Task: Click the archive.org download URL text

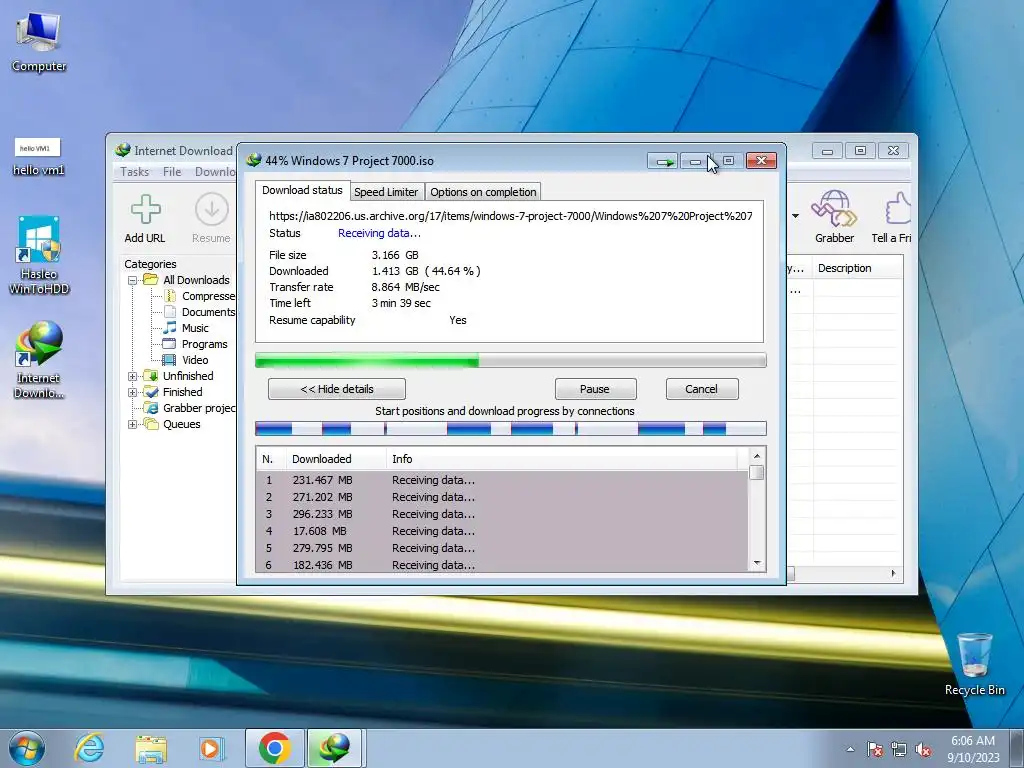Action: [x=511, y=216]
